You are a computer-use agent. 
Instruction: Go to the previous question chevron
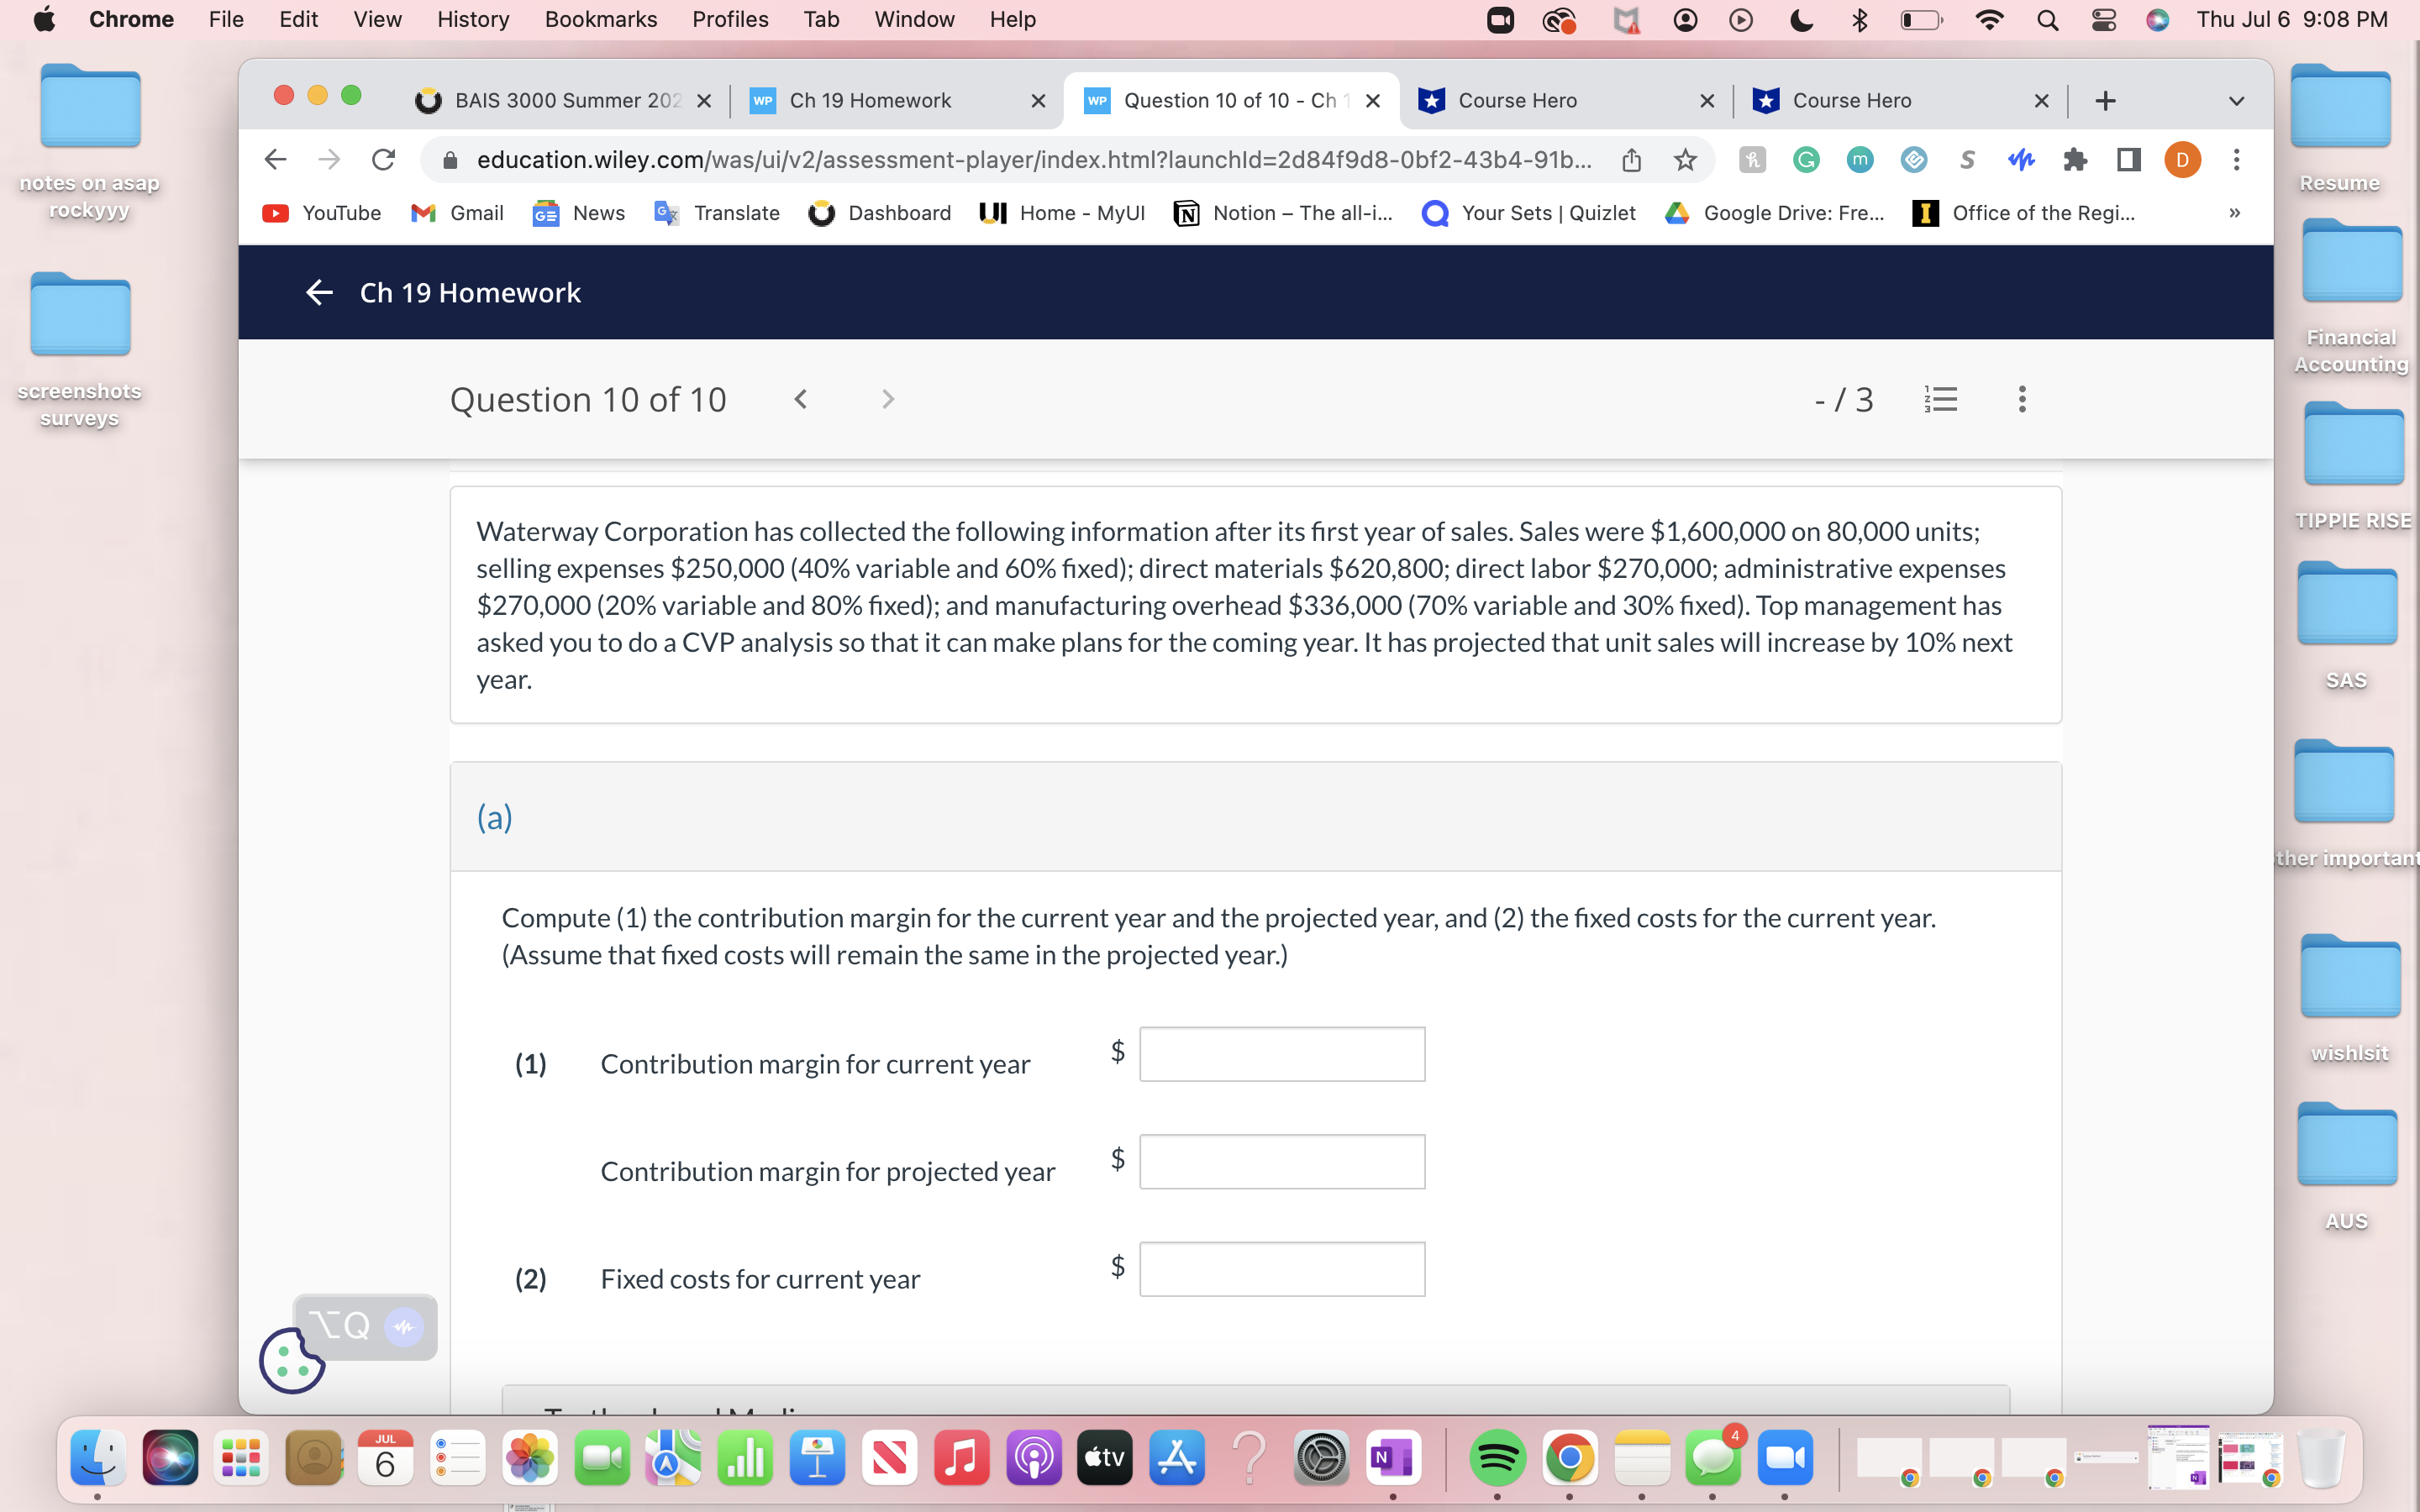[x=800, y=399]
